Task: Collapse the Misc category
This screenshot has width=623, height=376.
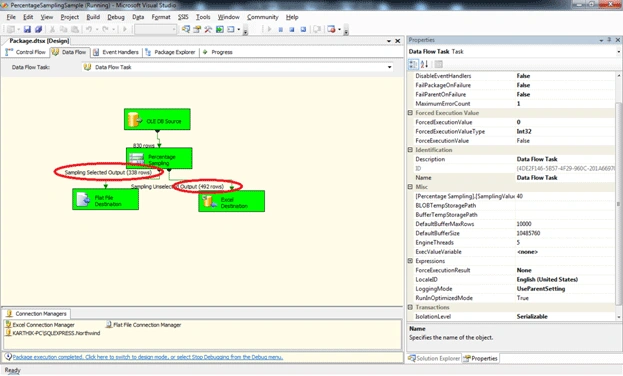Action: point(410,187)
